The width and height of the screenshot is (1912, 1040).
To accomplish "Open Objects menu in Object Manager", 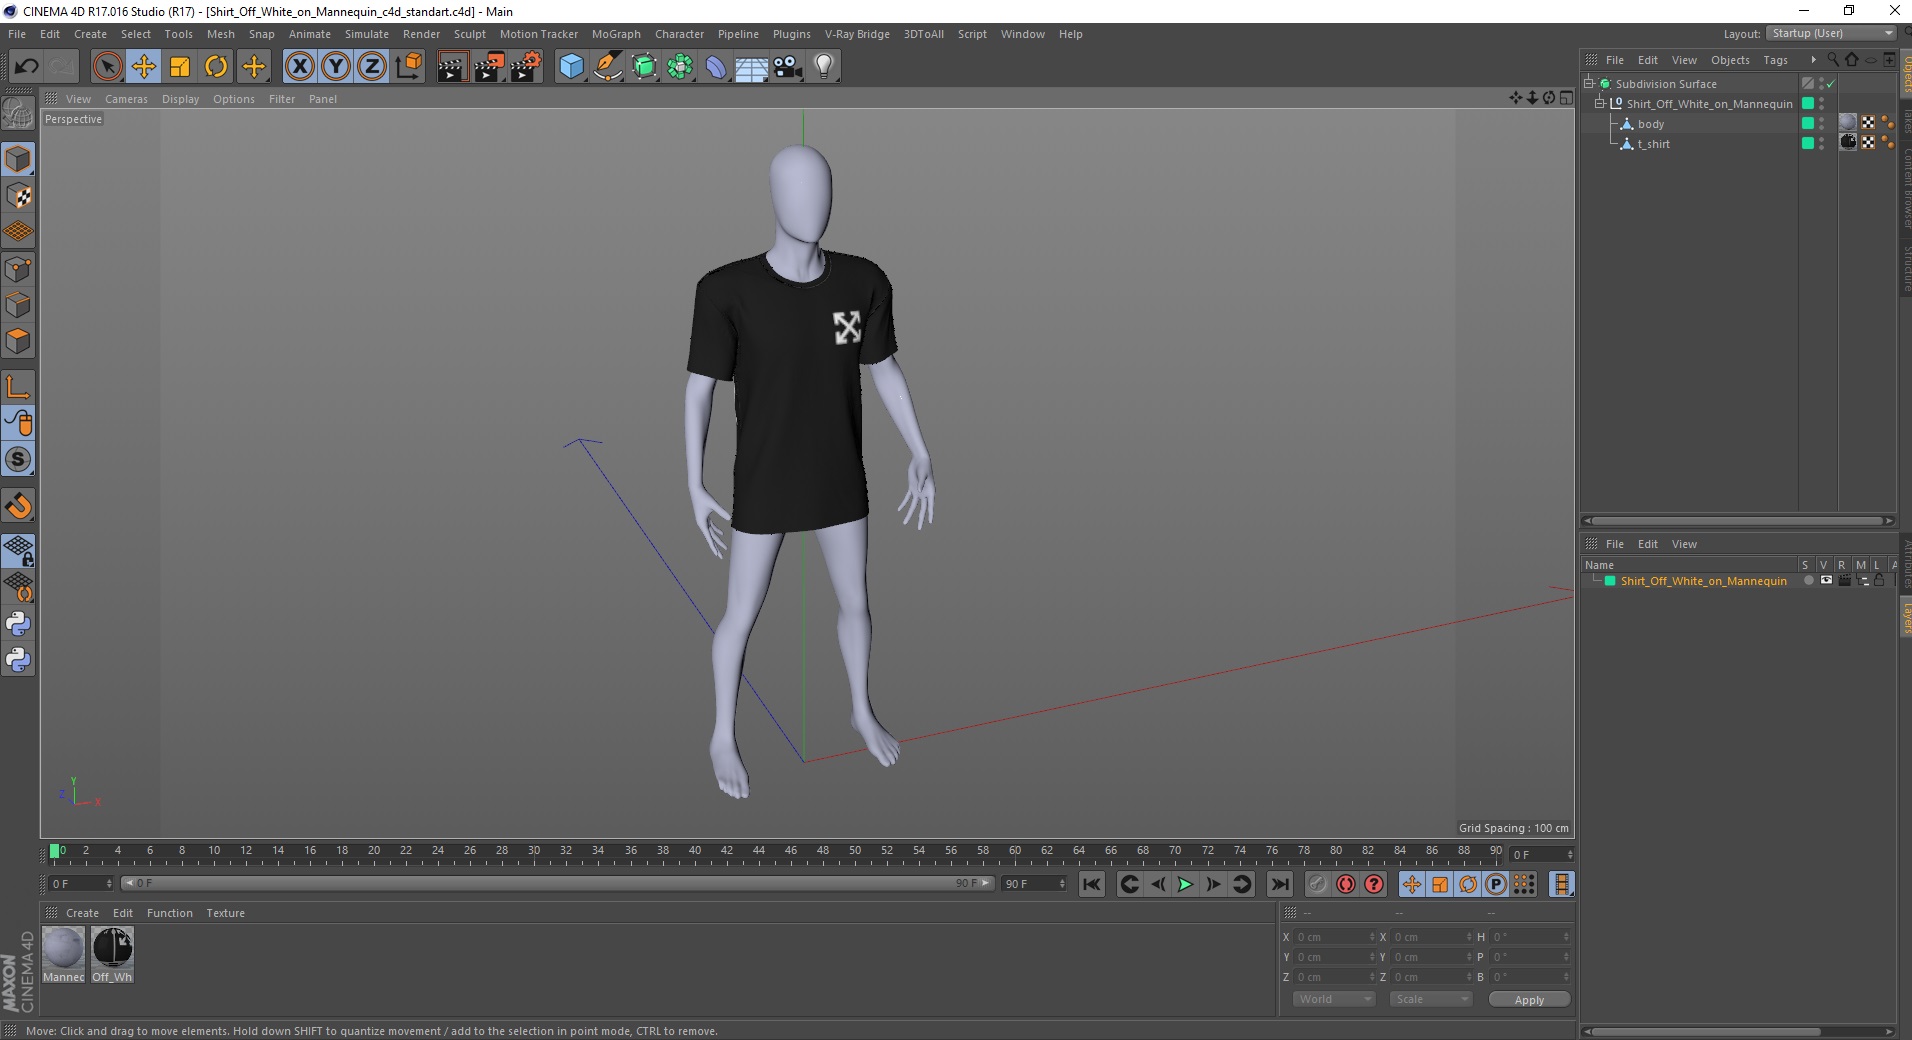I will tap(1730, 60).
